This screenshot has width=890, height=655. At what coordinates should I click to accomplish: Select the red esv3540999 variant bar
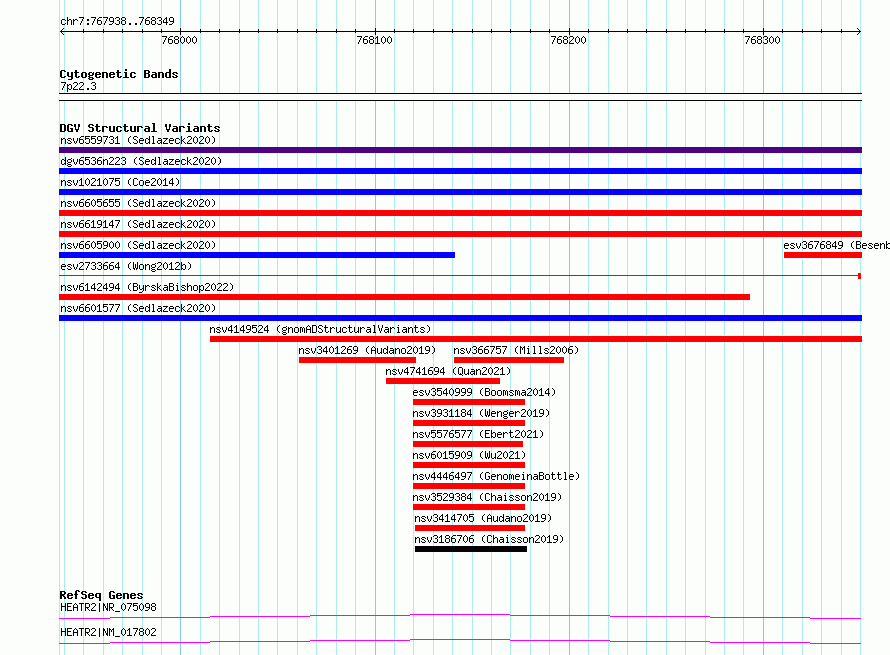coord(469,402)
